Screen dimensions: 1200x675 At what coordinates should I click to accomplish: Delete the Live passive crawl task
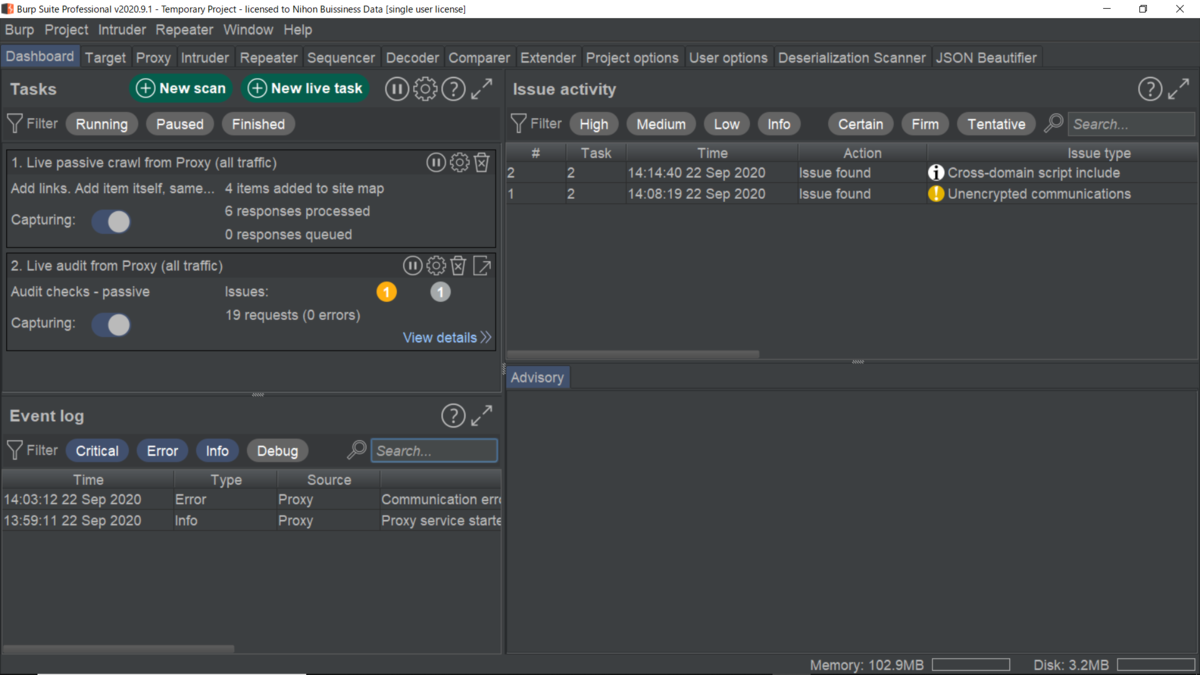click(x=481, y=162)
